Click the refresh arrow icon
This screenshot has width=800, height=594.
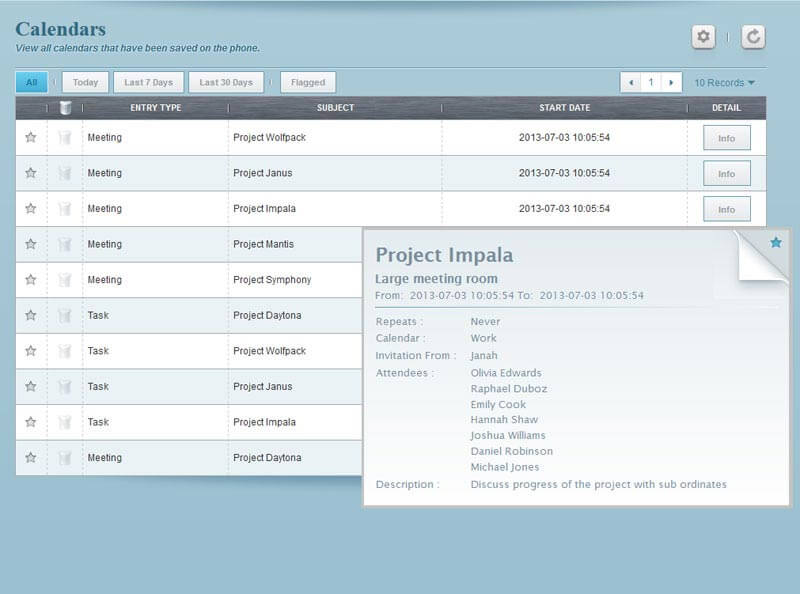click(x=753, y=37)
